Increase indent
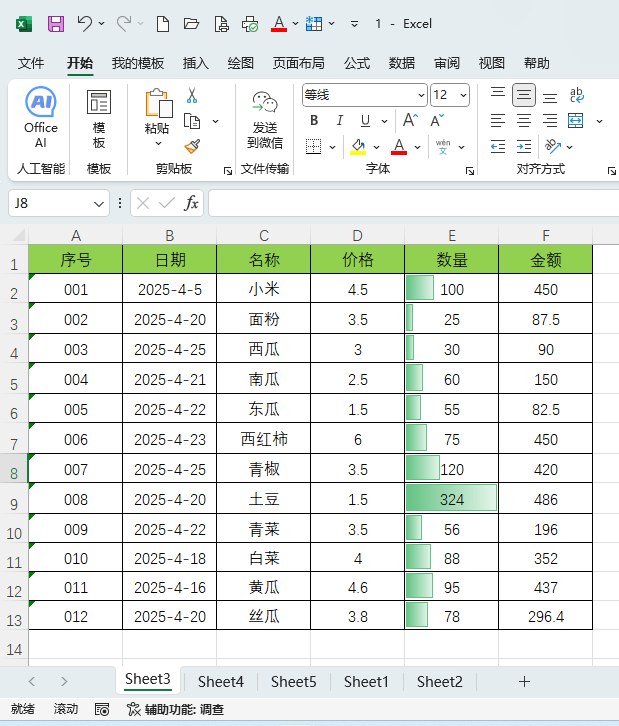 [524, 147]
